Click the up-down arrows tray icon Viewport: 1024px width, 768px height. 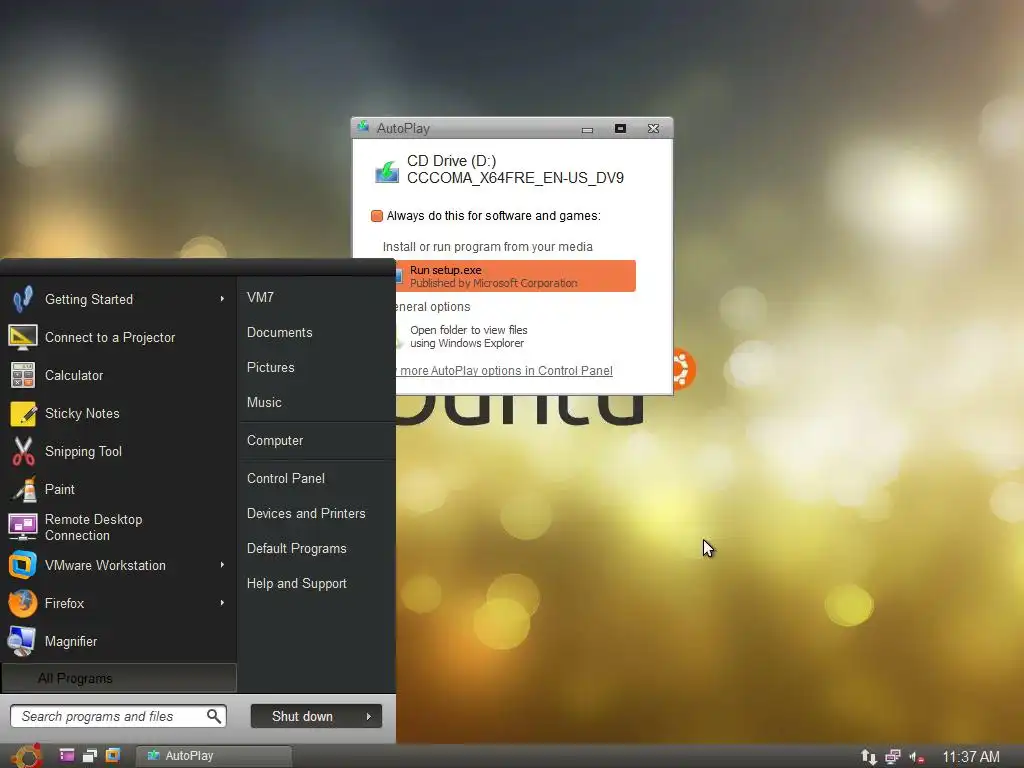pos(869,757)
